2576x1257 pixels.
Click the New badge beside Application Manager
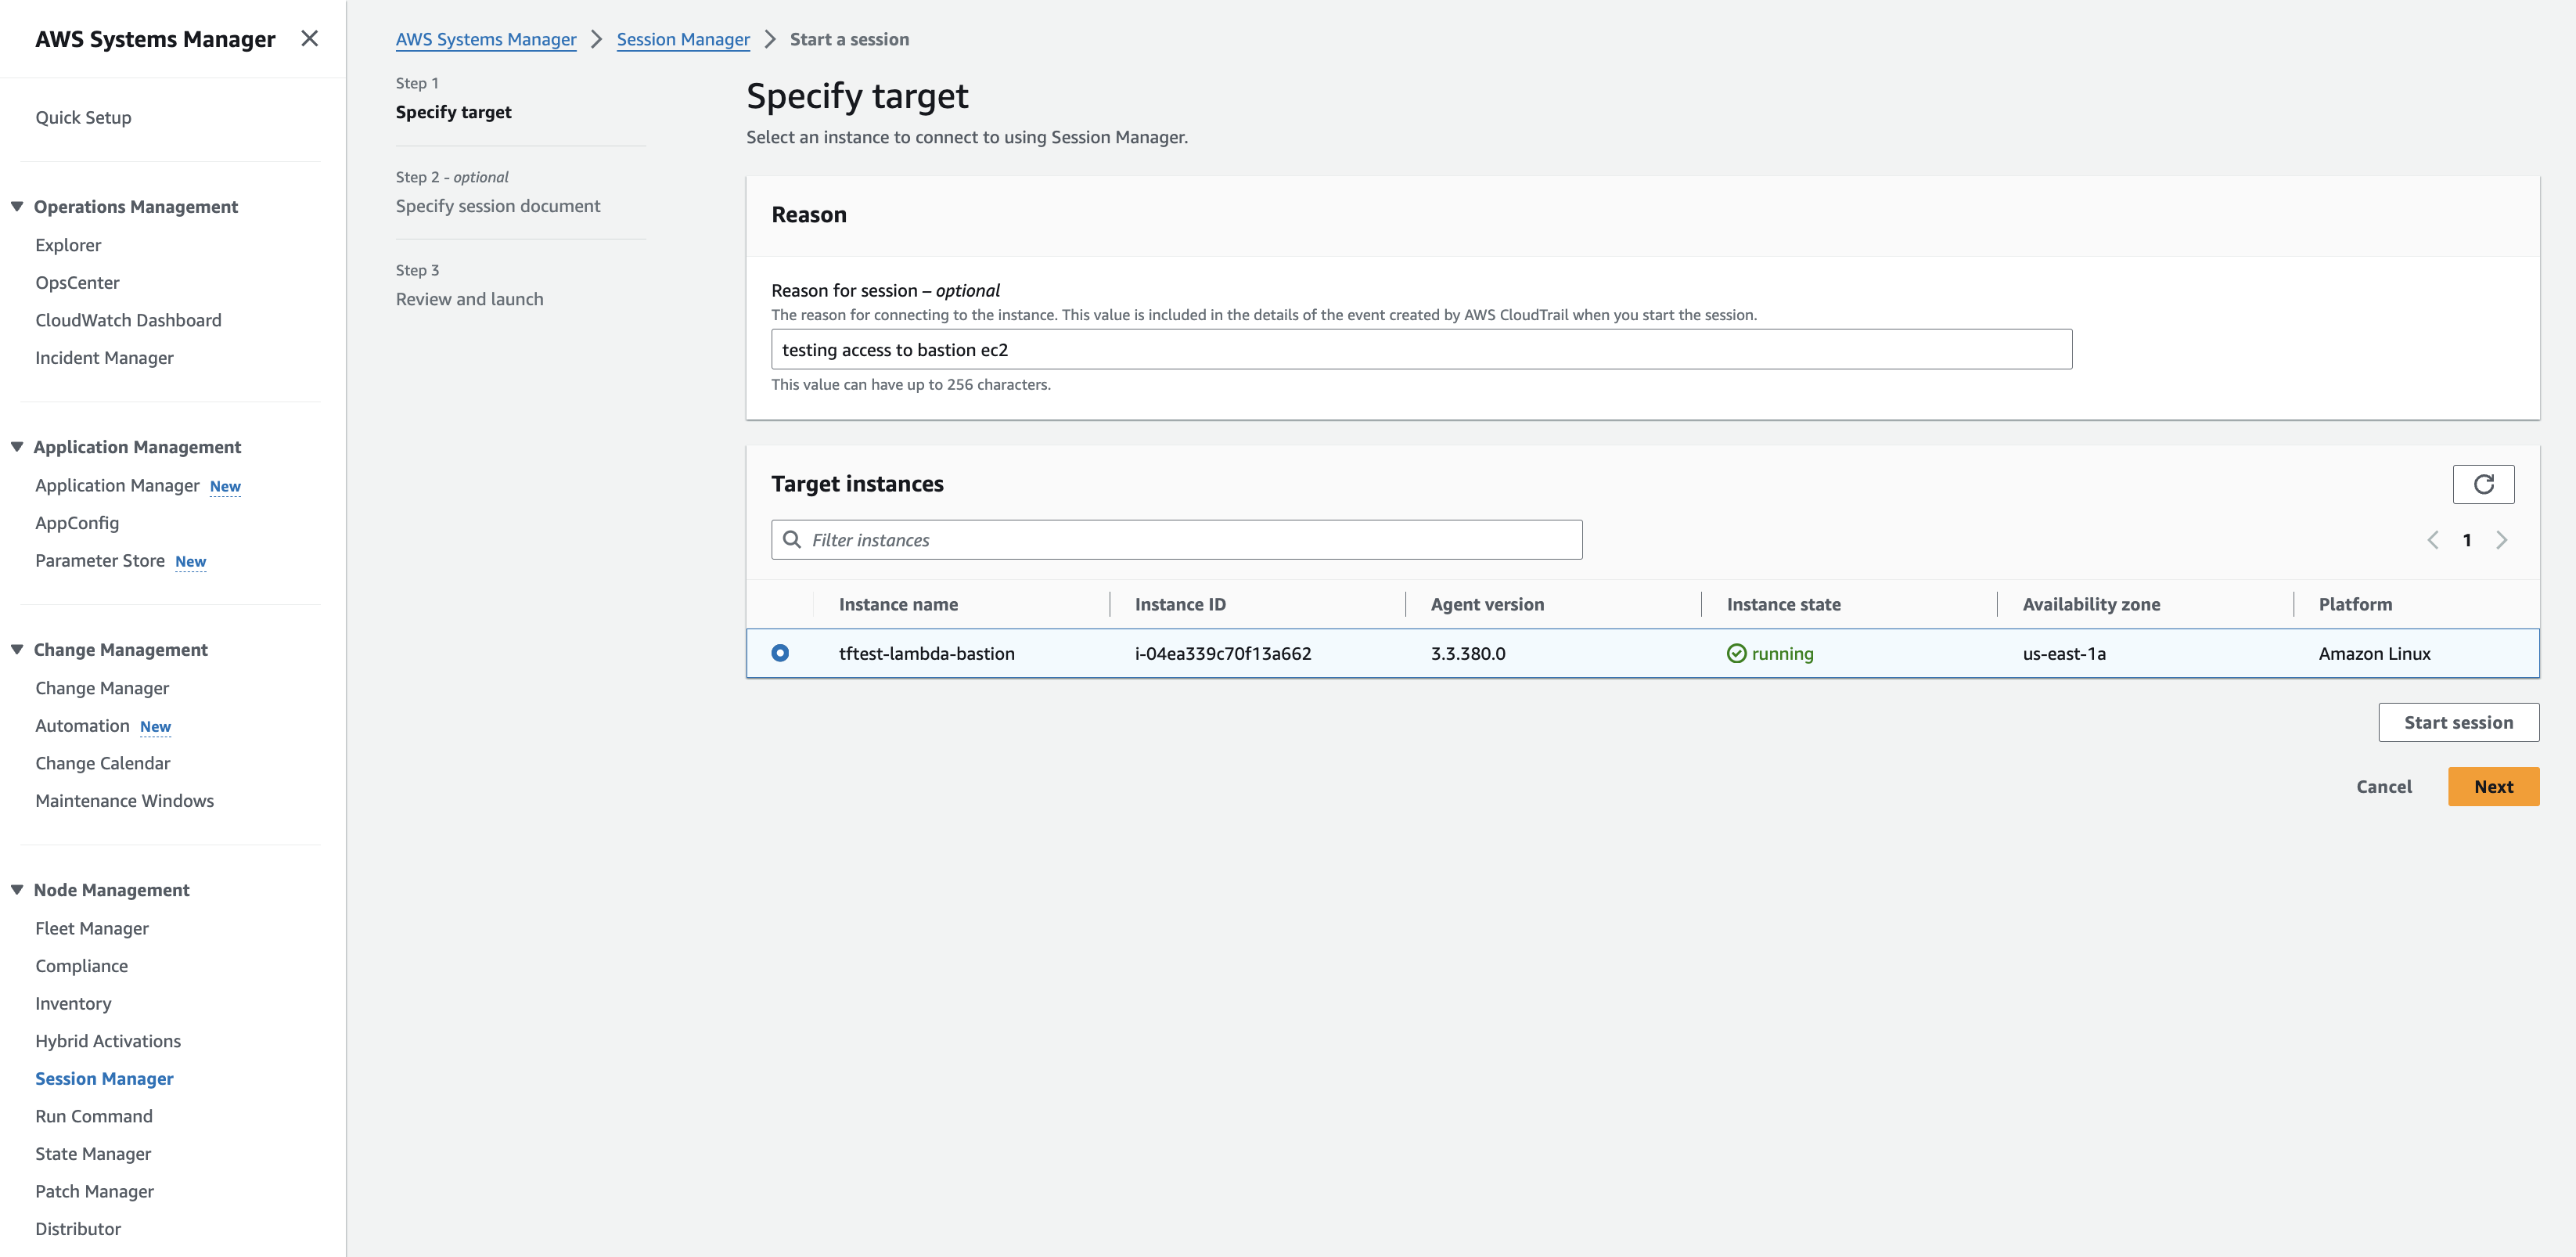[x=225, y=487]
